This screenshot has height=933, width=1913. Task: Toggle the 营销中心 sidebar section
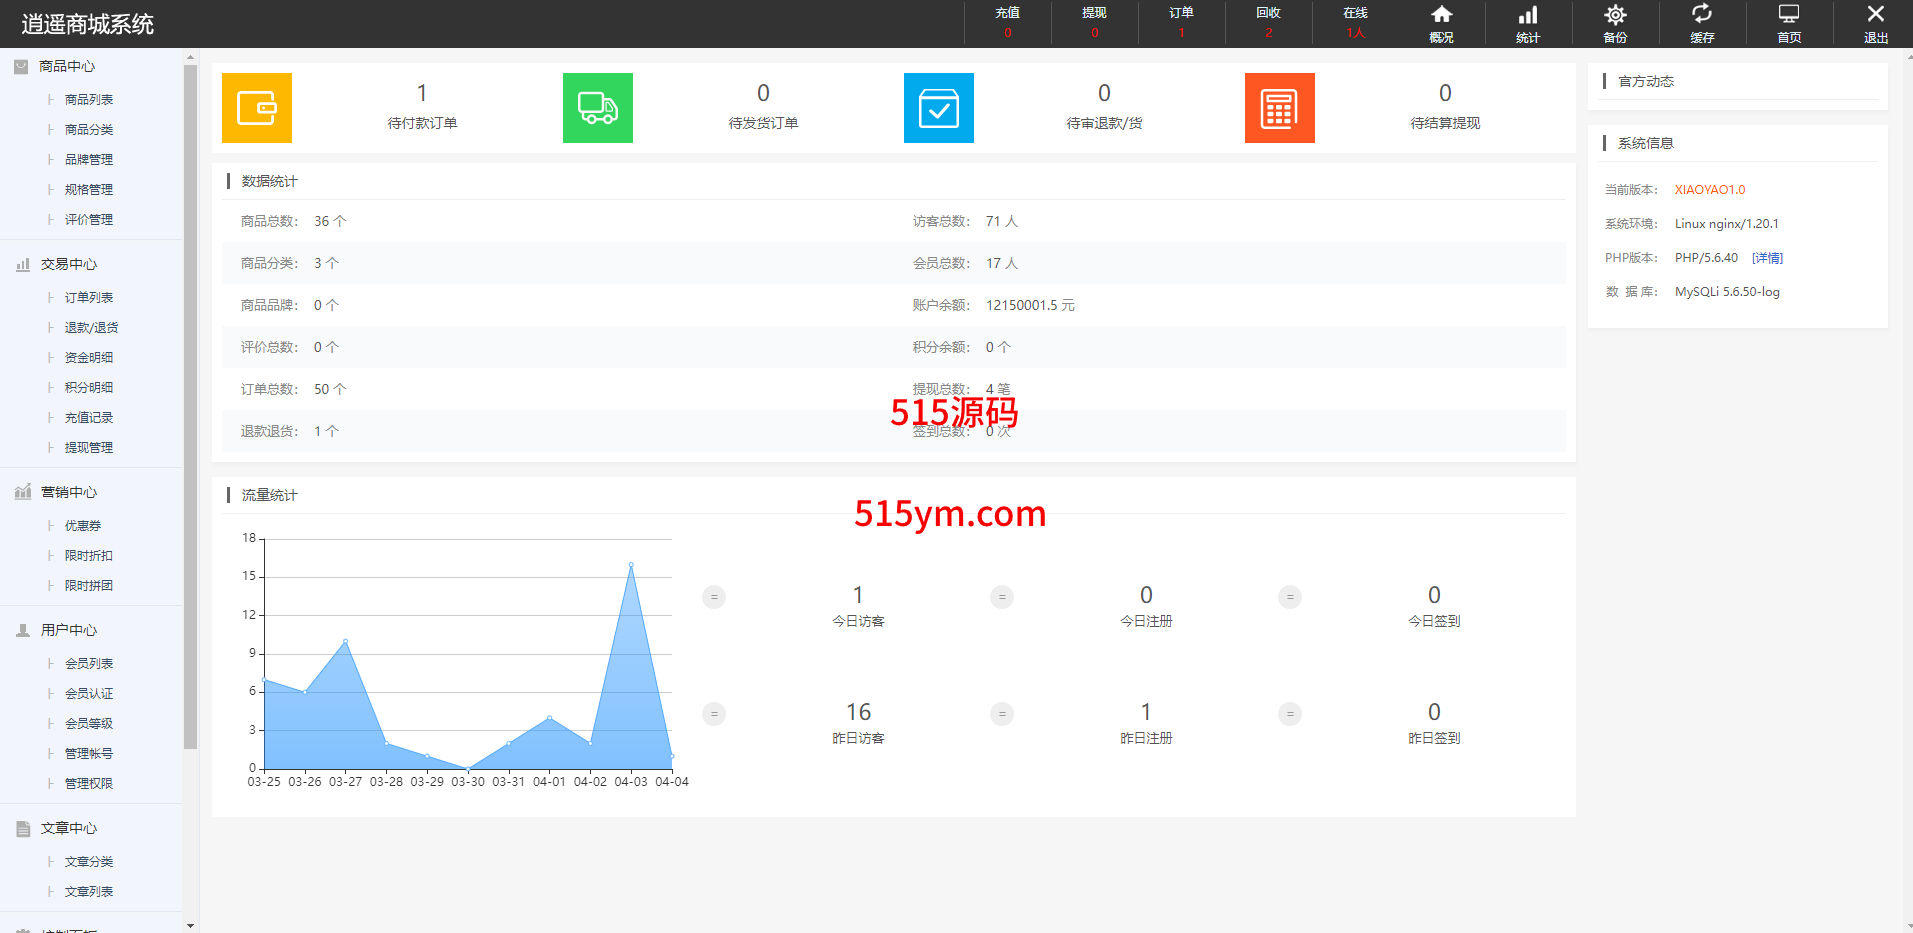click(68, 492)
